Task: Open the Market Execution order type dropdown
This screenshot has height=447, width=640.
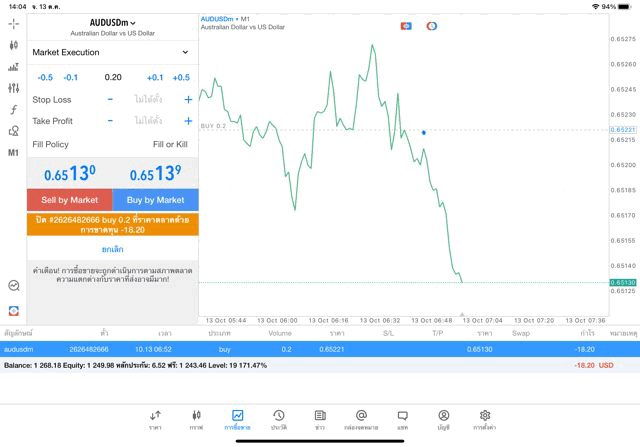Action: coord(111,52)
